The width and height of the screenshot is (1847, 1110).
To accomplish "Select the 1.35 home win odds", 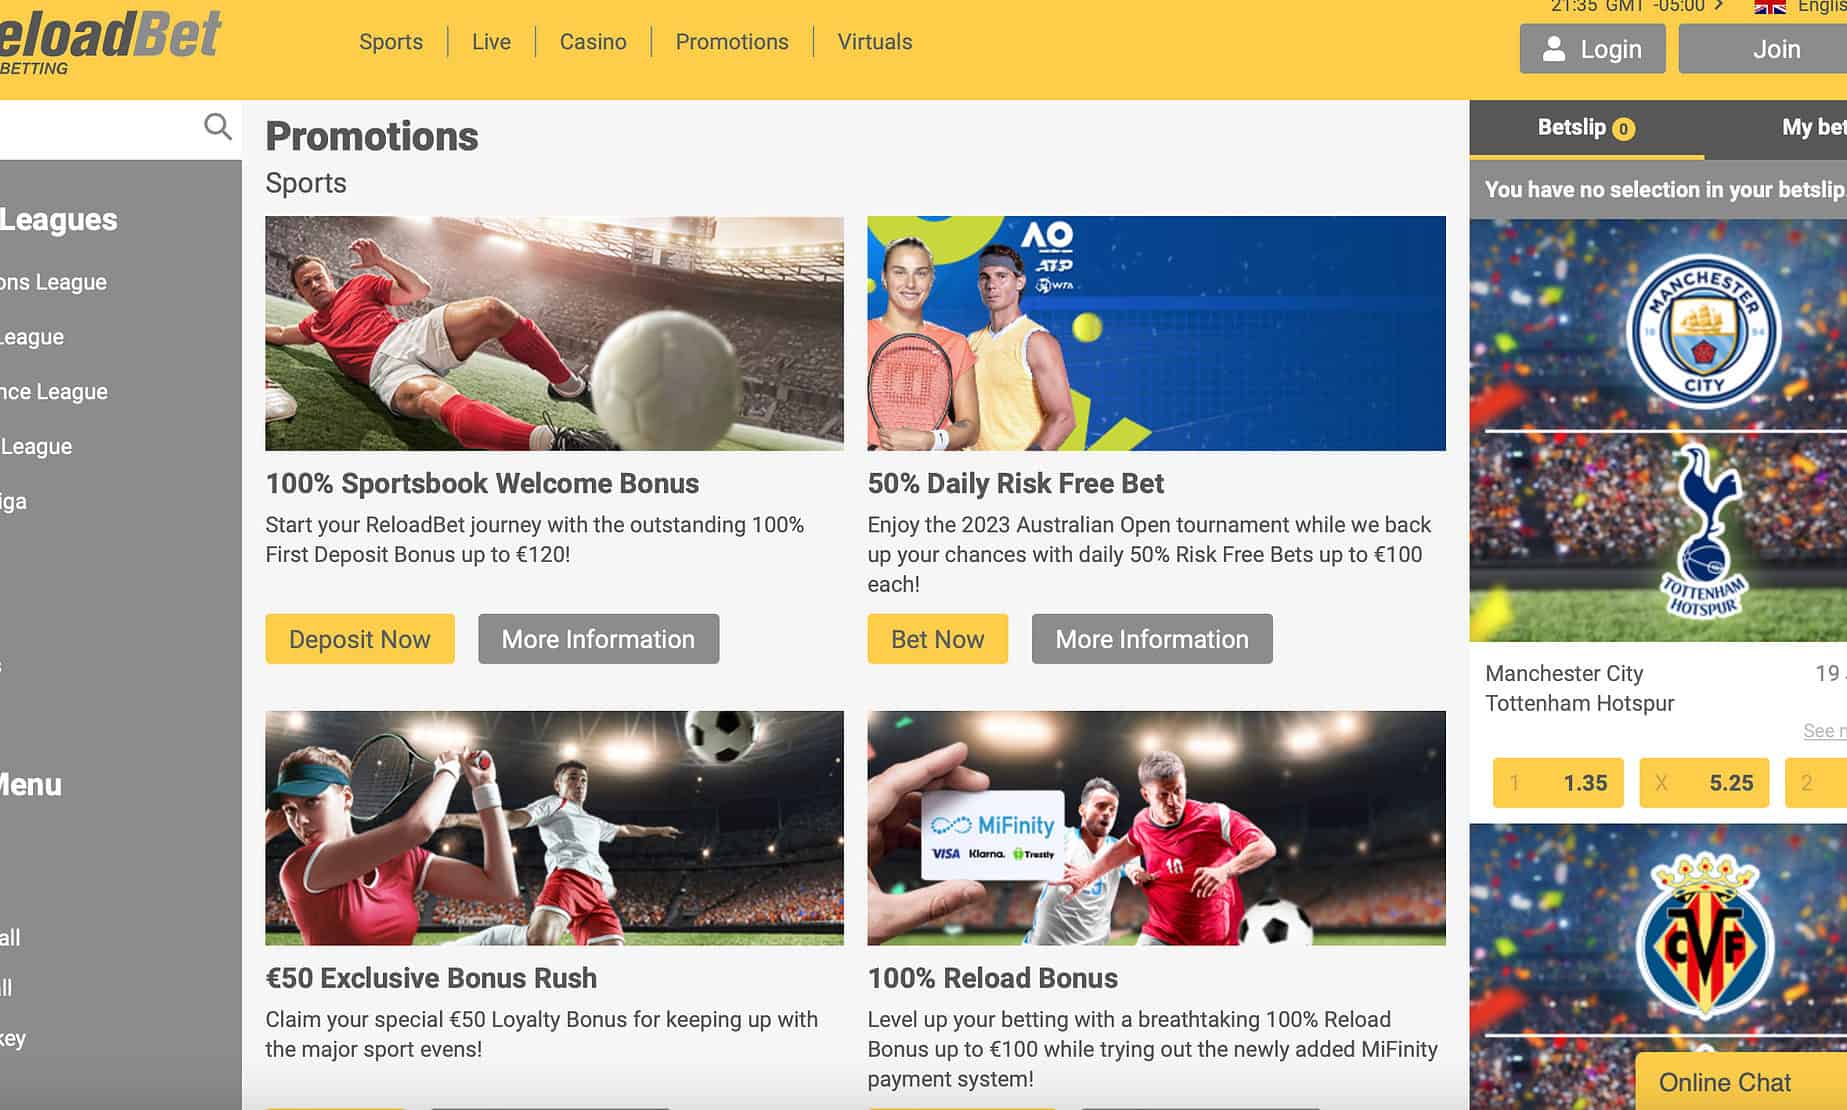I will (x=1558, y=783).
